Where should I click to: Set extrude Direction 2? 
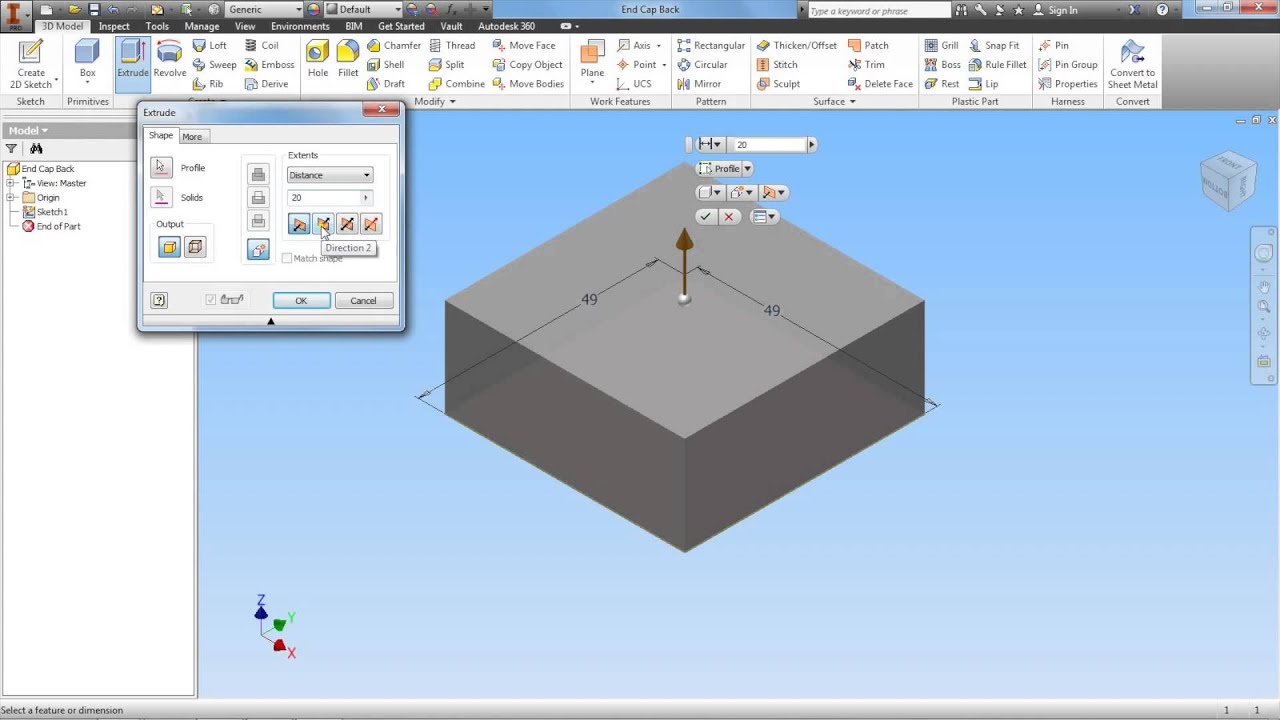coord(322,224)
